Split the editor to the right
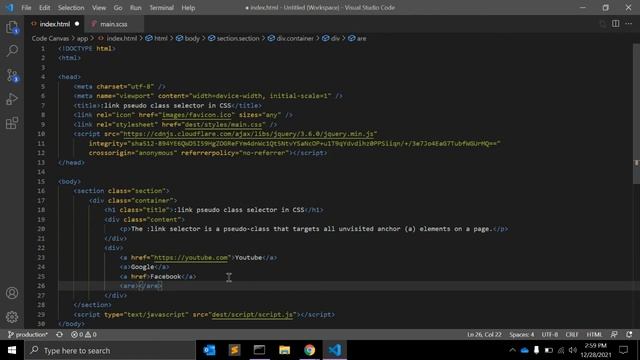The image size is (640, 360). click(616, 24)
